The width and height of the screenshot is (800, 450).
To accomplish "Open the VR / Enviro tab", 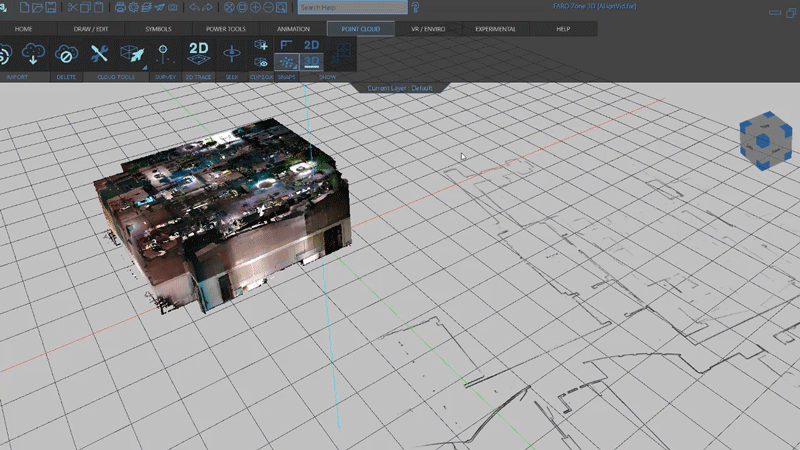I will (429, 29).
